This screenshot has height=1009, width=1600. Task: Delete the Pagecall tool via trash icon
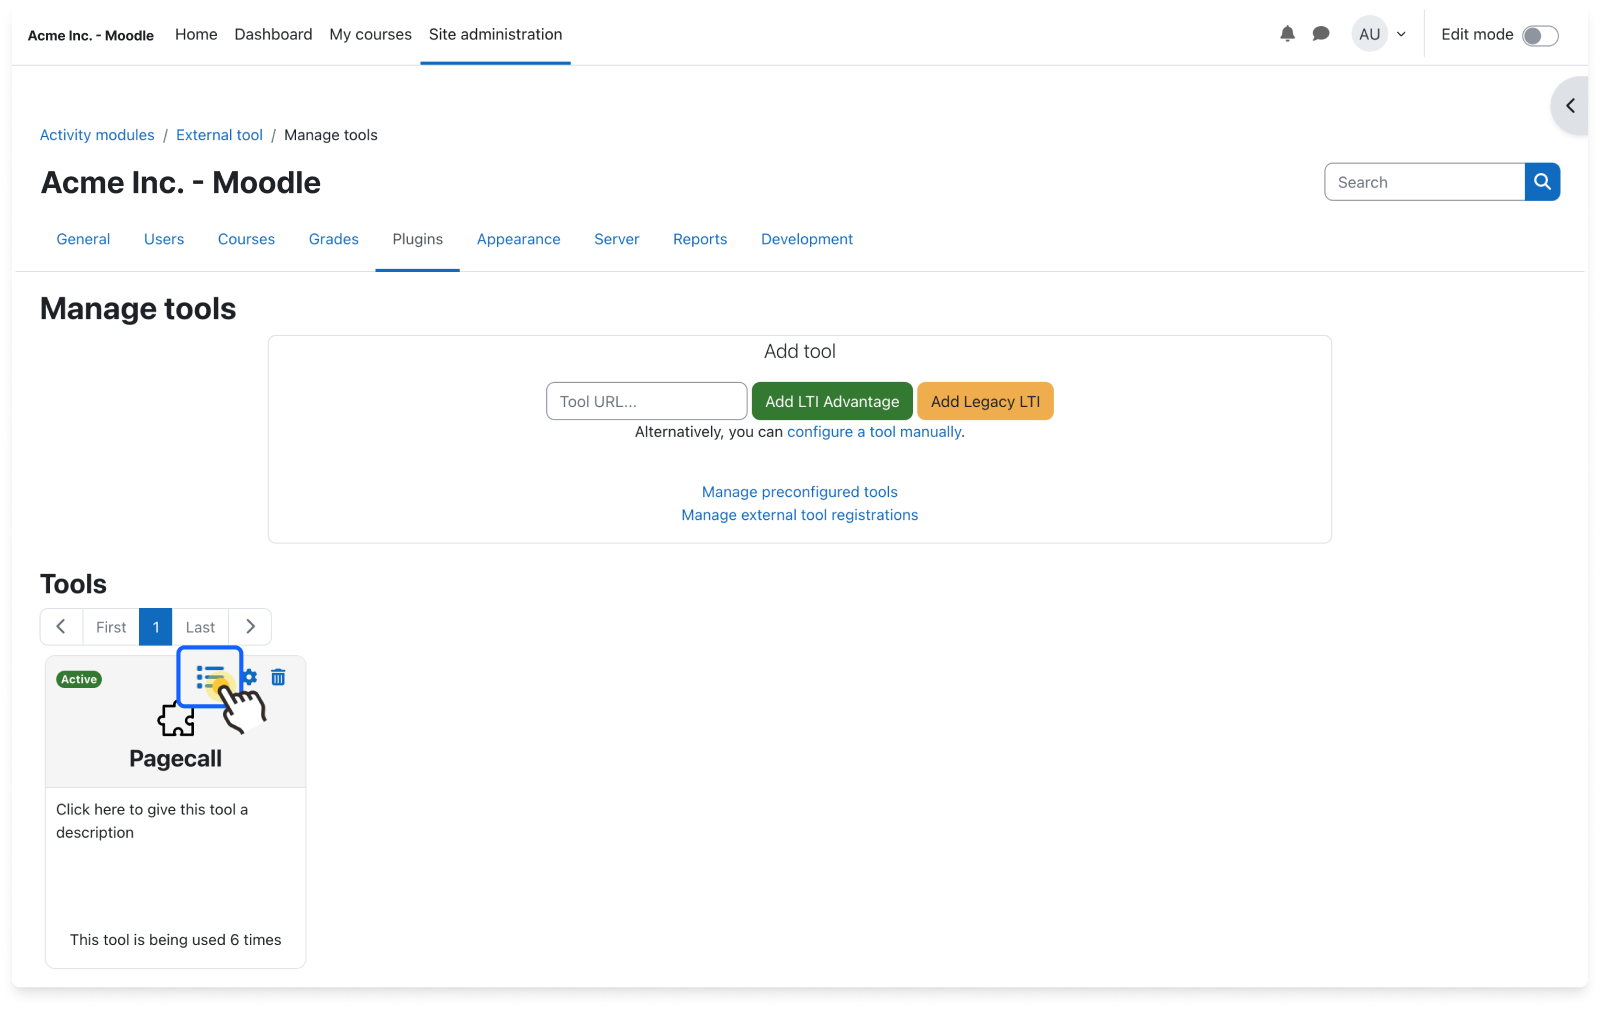[x=278, y=677]
